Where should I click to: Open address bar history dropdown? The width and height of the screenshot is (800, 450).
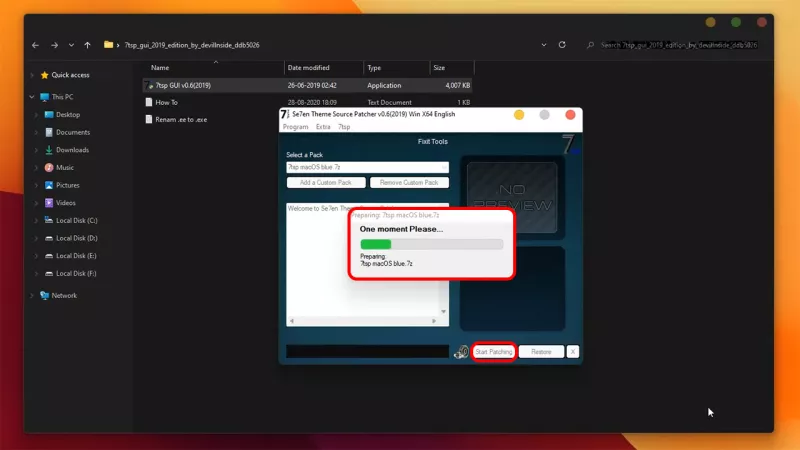544,45
